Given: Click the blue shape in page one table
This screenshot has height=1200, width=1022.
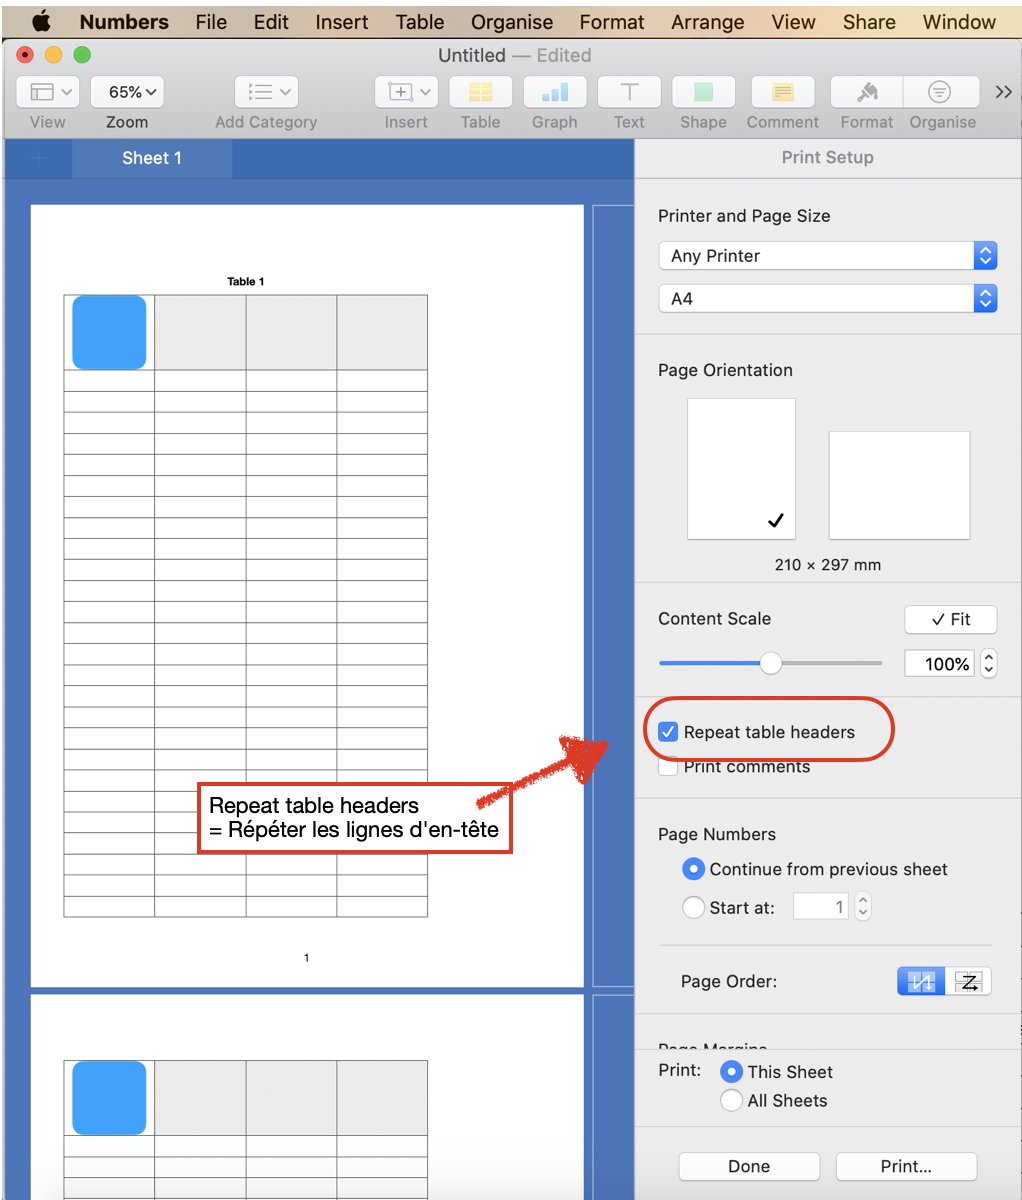Looking at the screenshot, I should point(109,332).
